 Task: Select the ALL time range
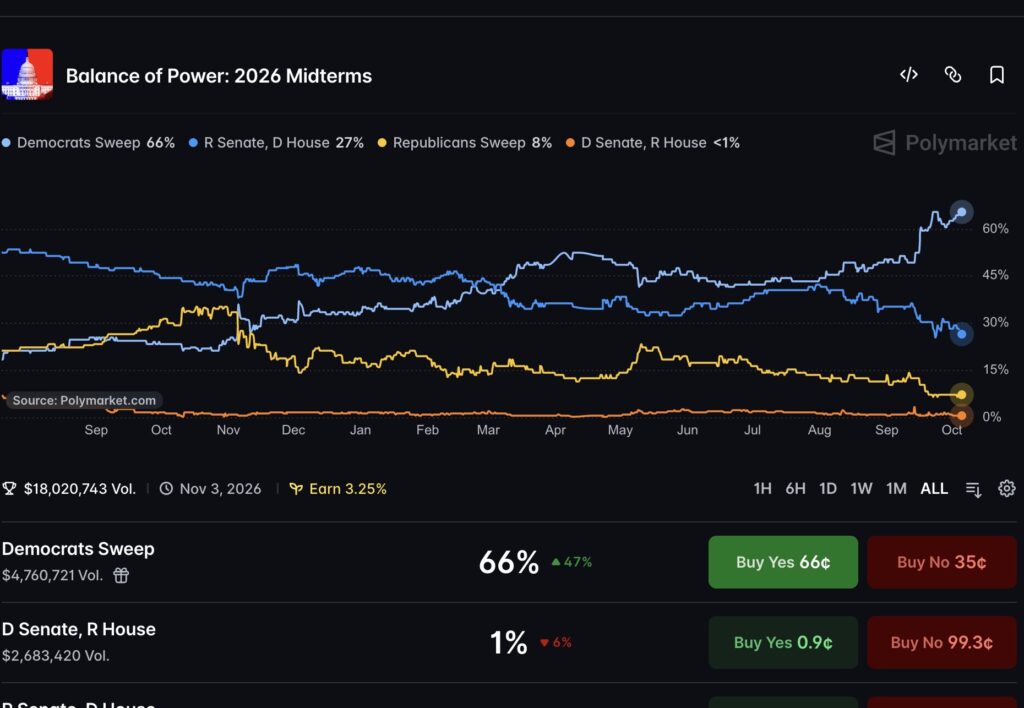[934, 489]
